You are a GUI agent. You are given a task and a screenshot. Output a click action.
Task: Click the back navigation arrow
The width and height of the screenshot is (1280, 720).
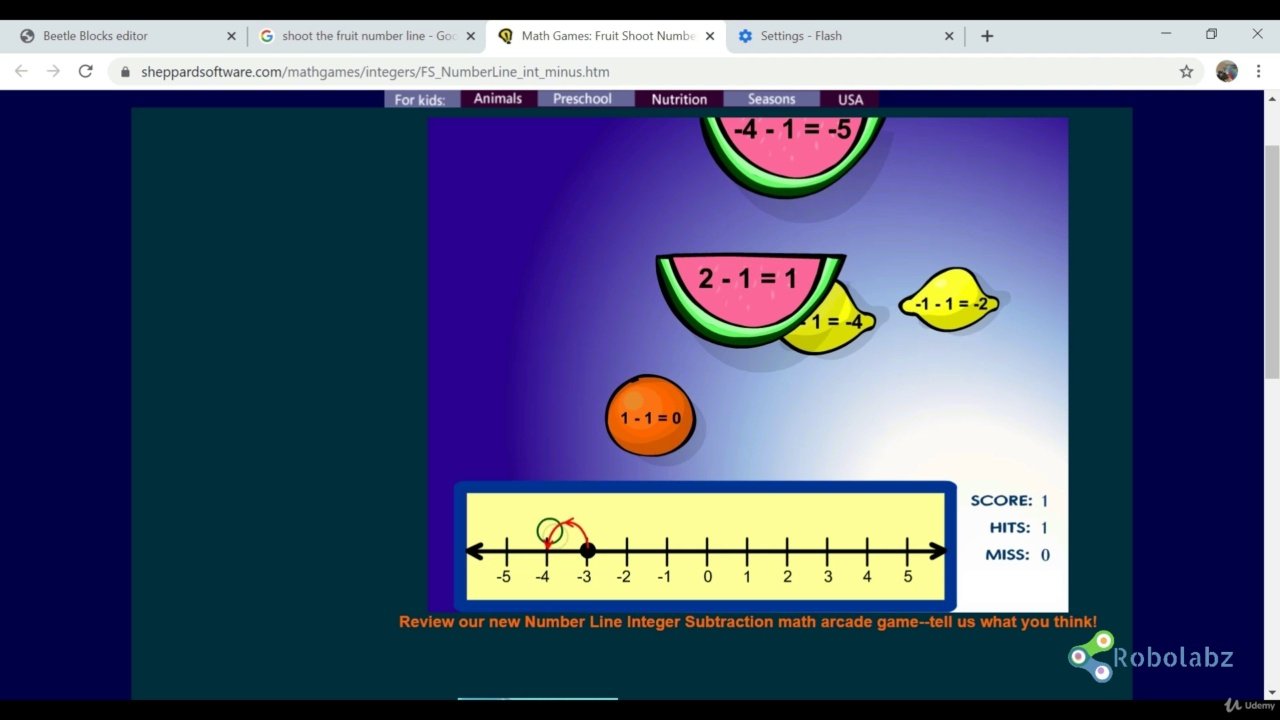[x=21, y=71]
